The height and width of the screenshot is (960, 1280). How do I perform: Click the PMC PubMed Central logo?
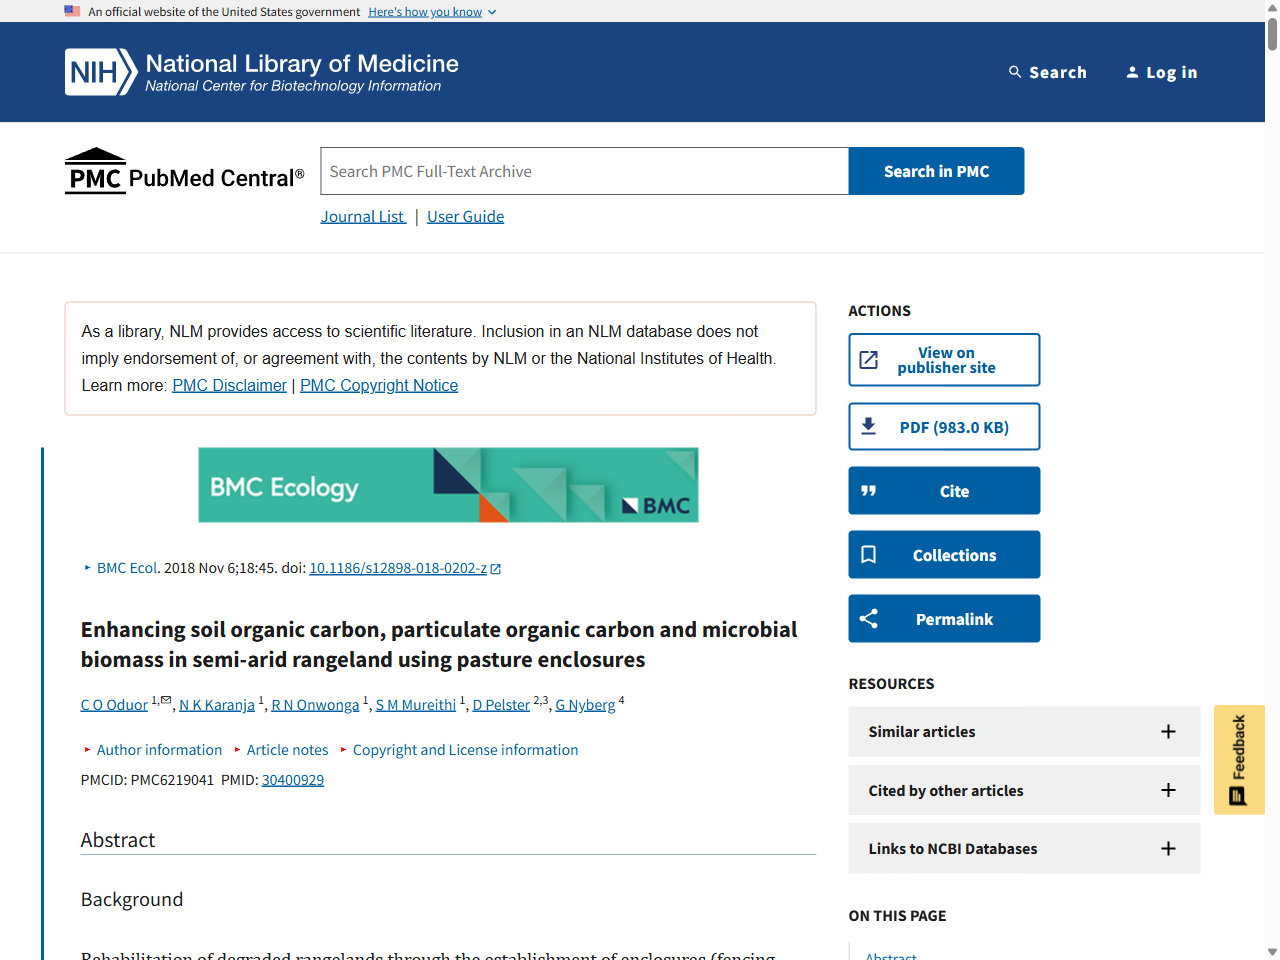coord(184,170)
